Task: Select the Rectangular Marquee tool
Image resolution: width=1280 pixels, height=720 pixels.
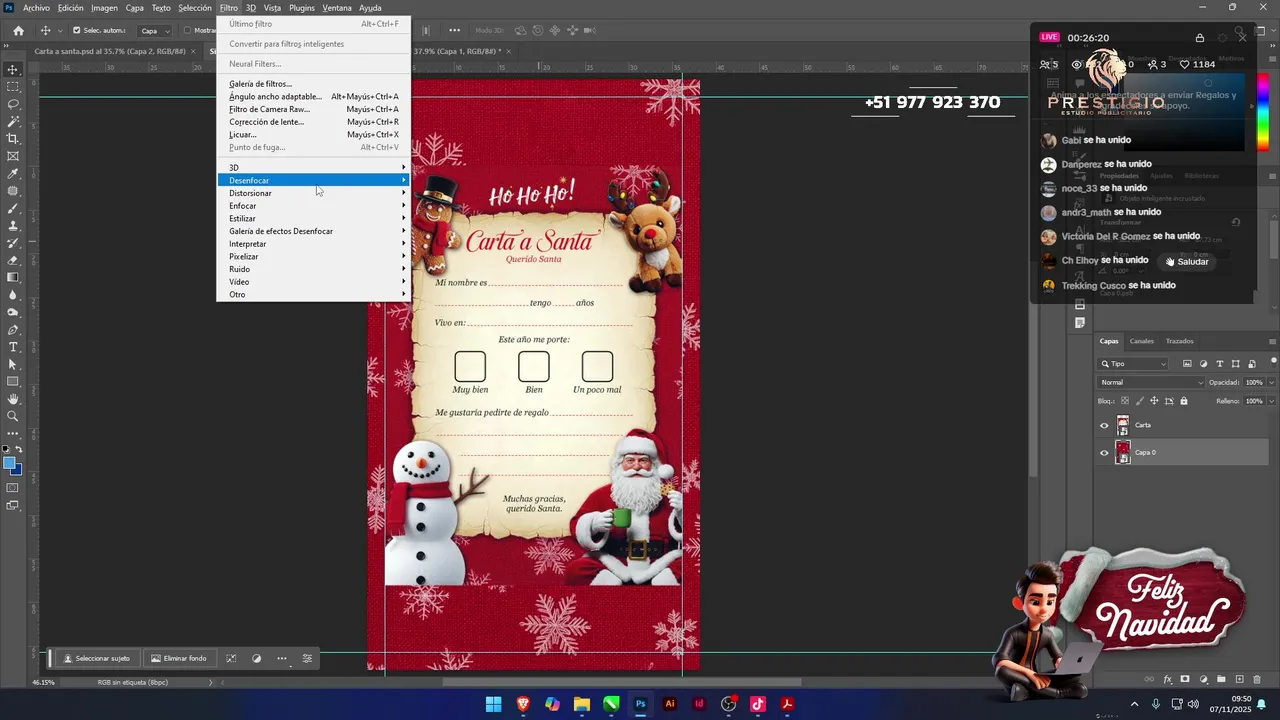Action: click(x=13, y=87)
